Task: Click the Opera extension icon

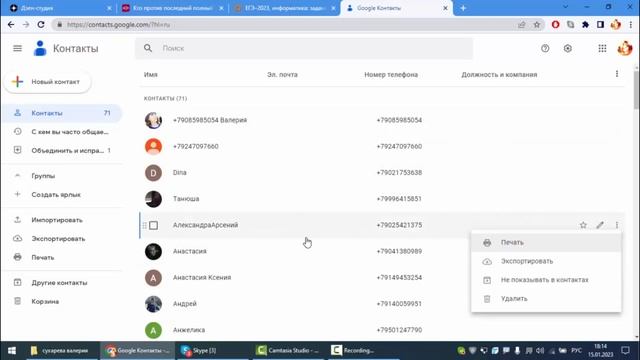Action: coord(556,24)
